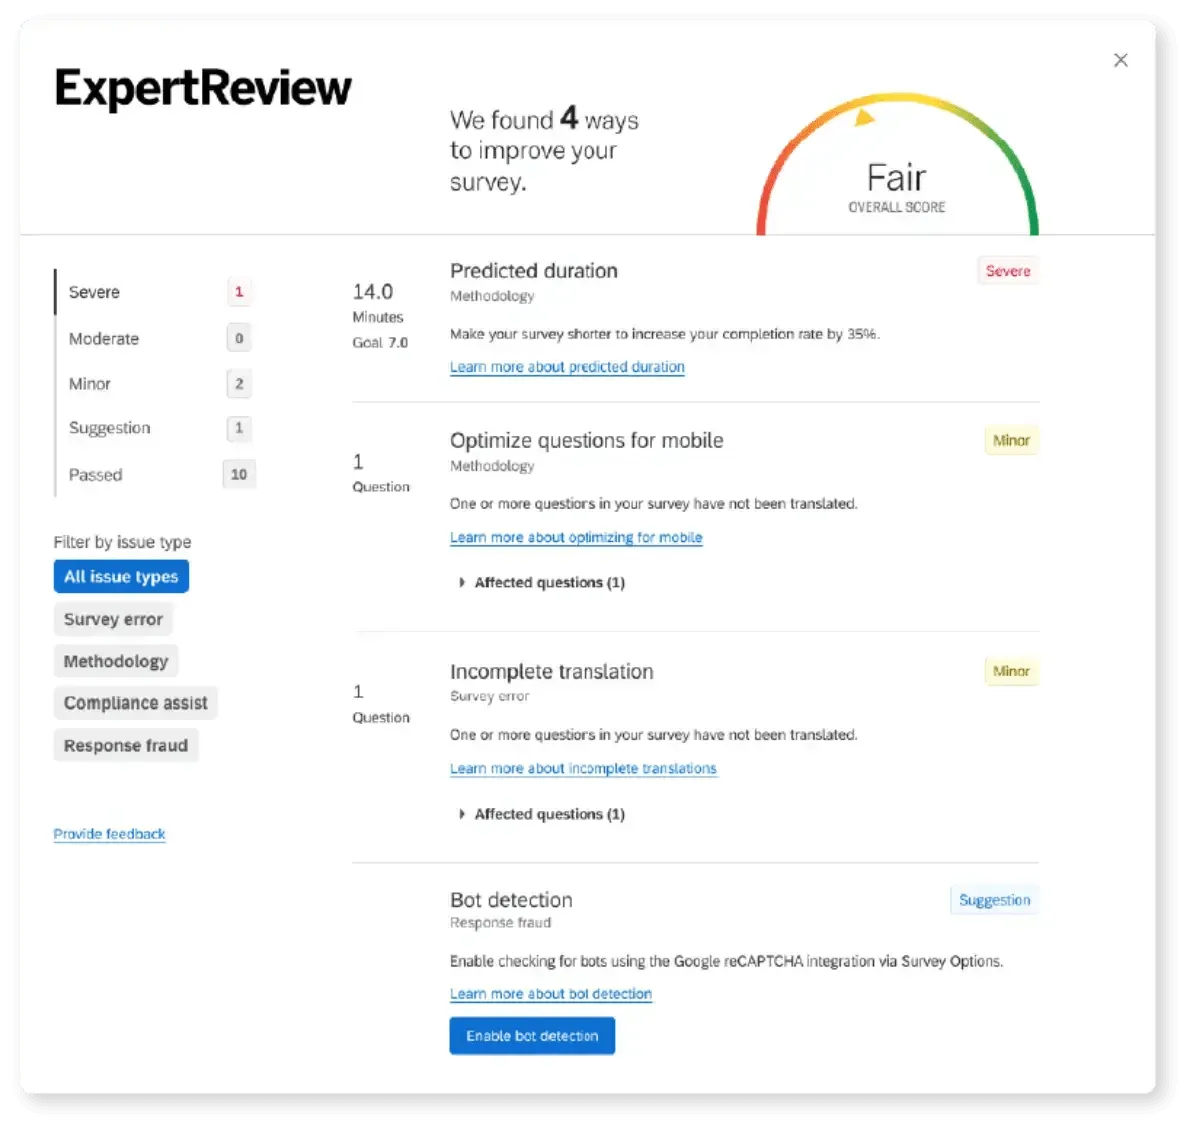
Task: Select the Minor severity filter
Action: [x=155, y=383]
